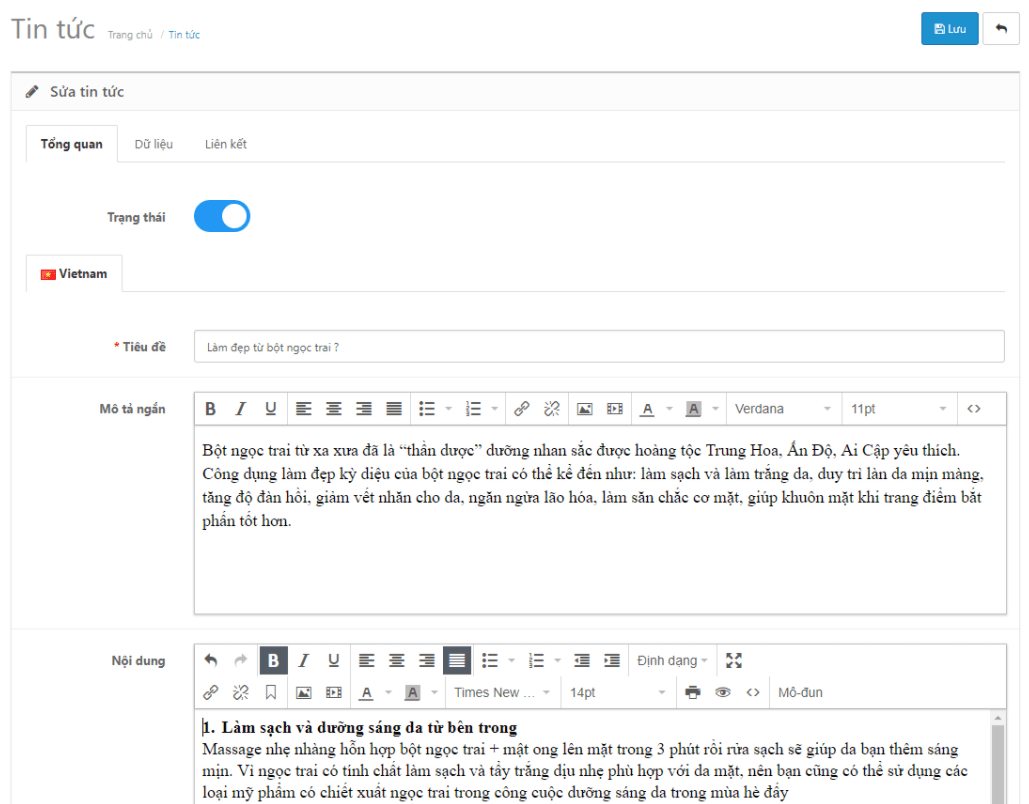
Task: Insert link in Mô tả ngắn editor
Action: point(522,409)
